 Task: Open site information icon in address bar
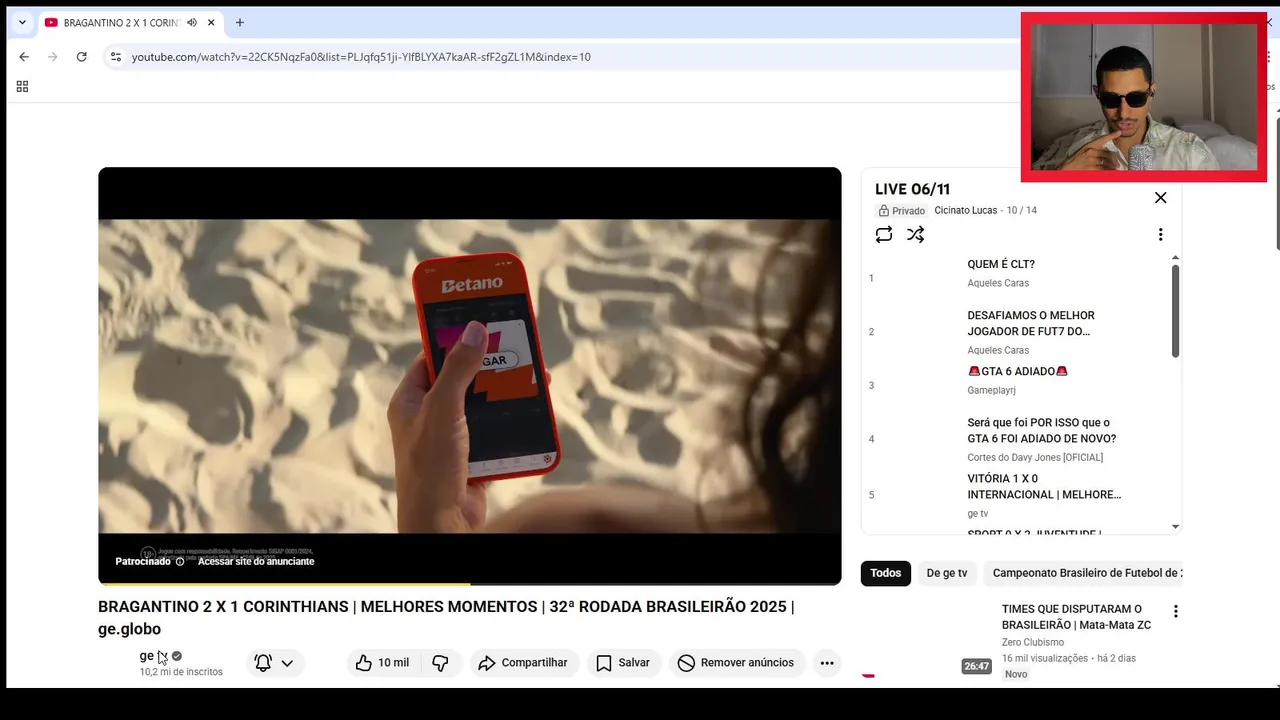[x=116, y=57]
